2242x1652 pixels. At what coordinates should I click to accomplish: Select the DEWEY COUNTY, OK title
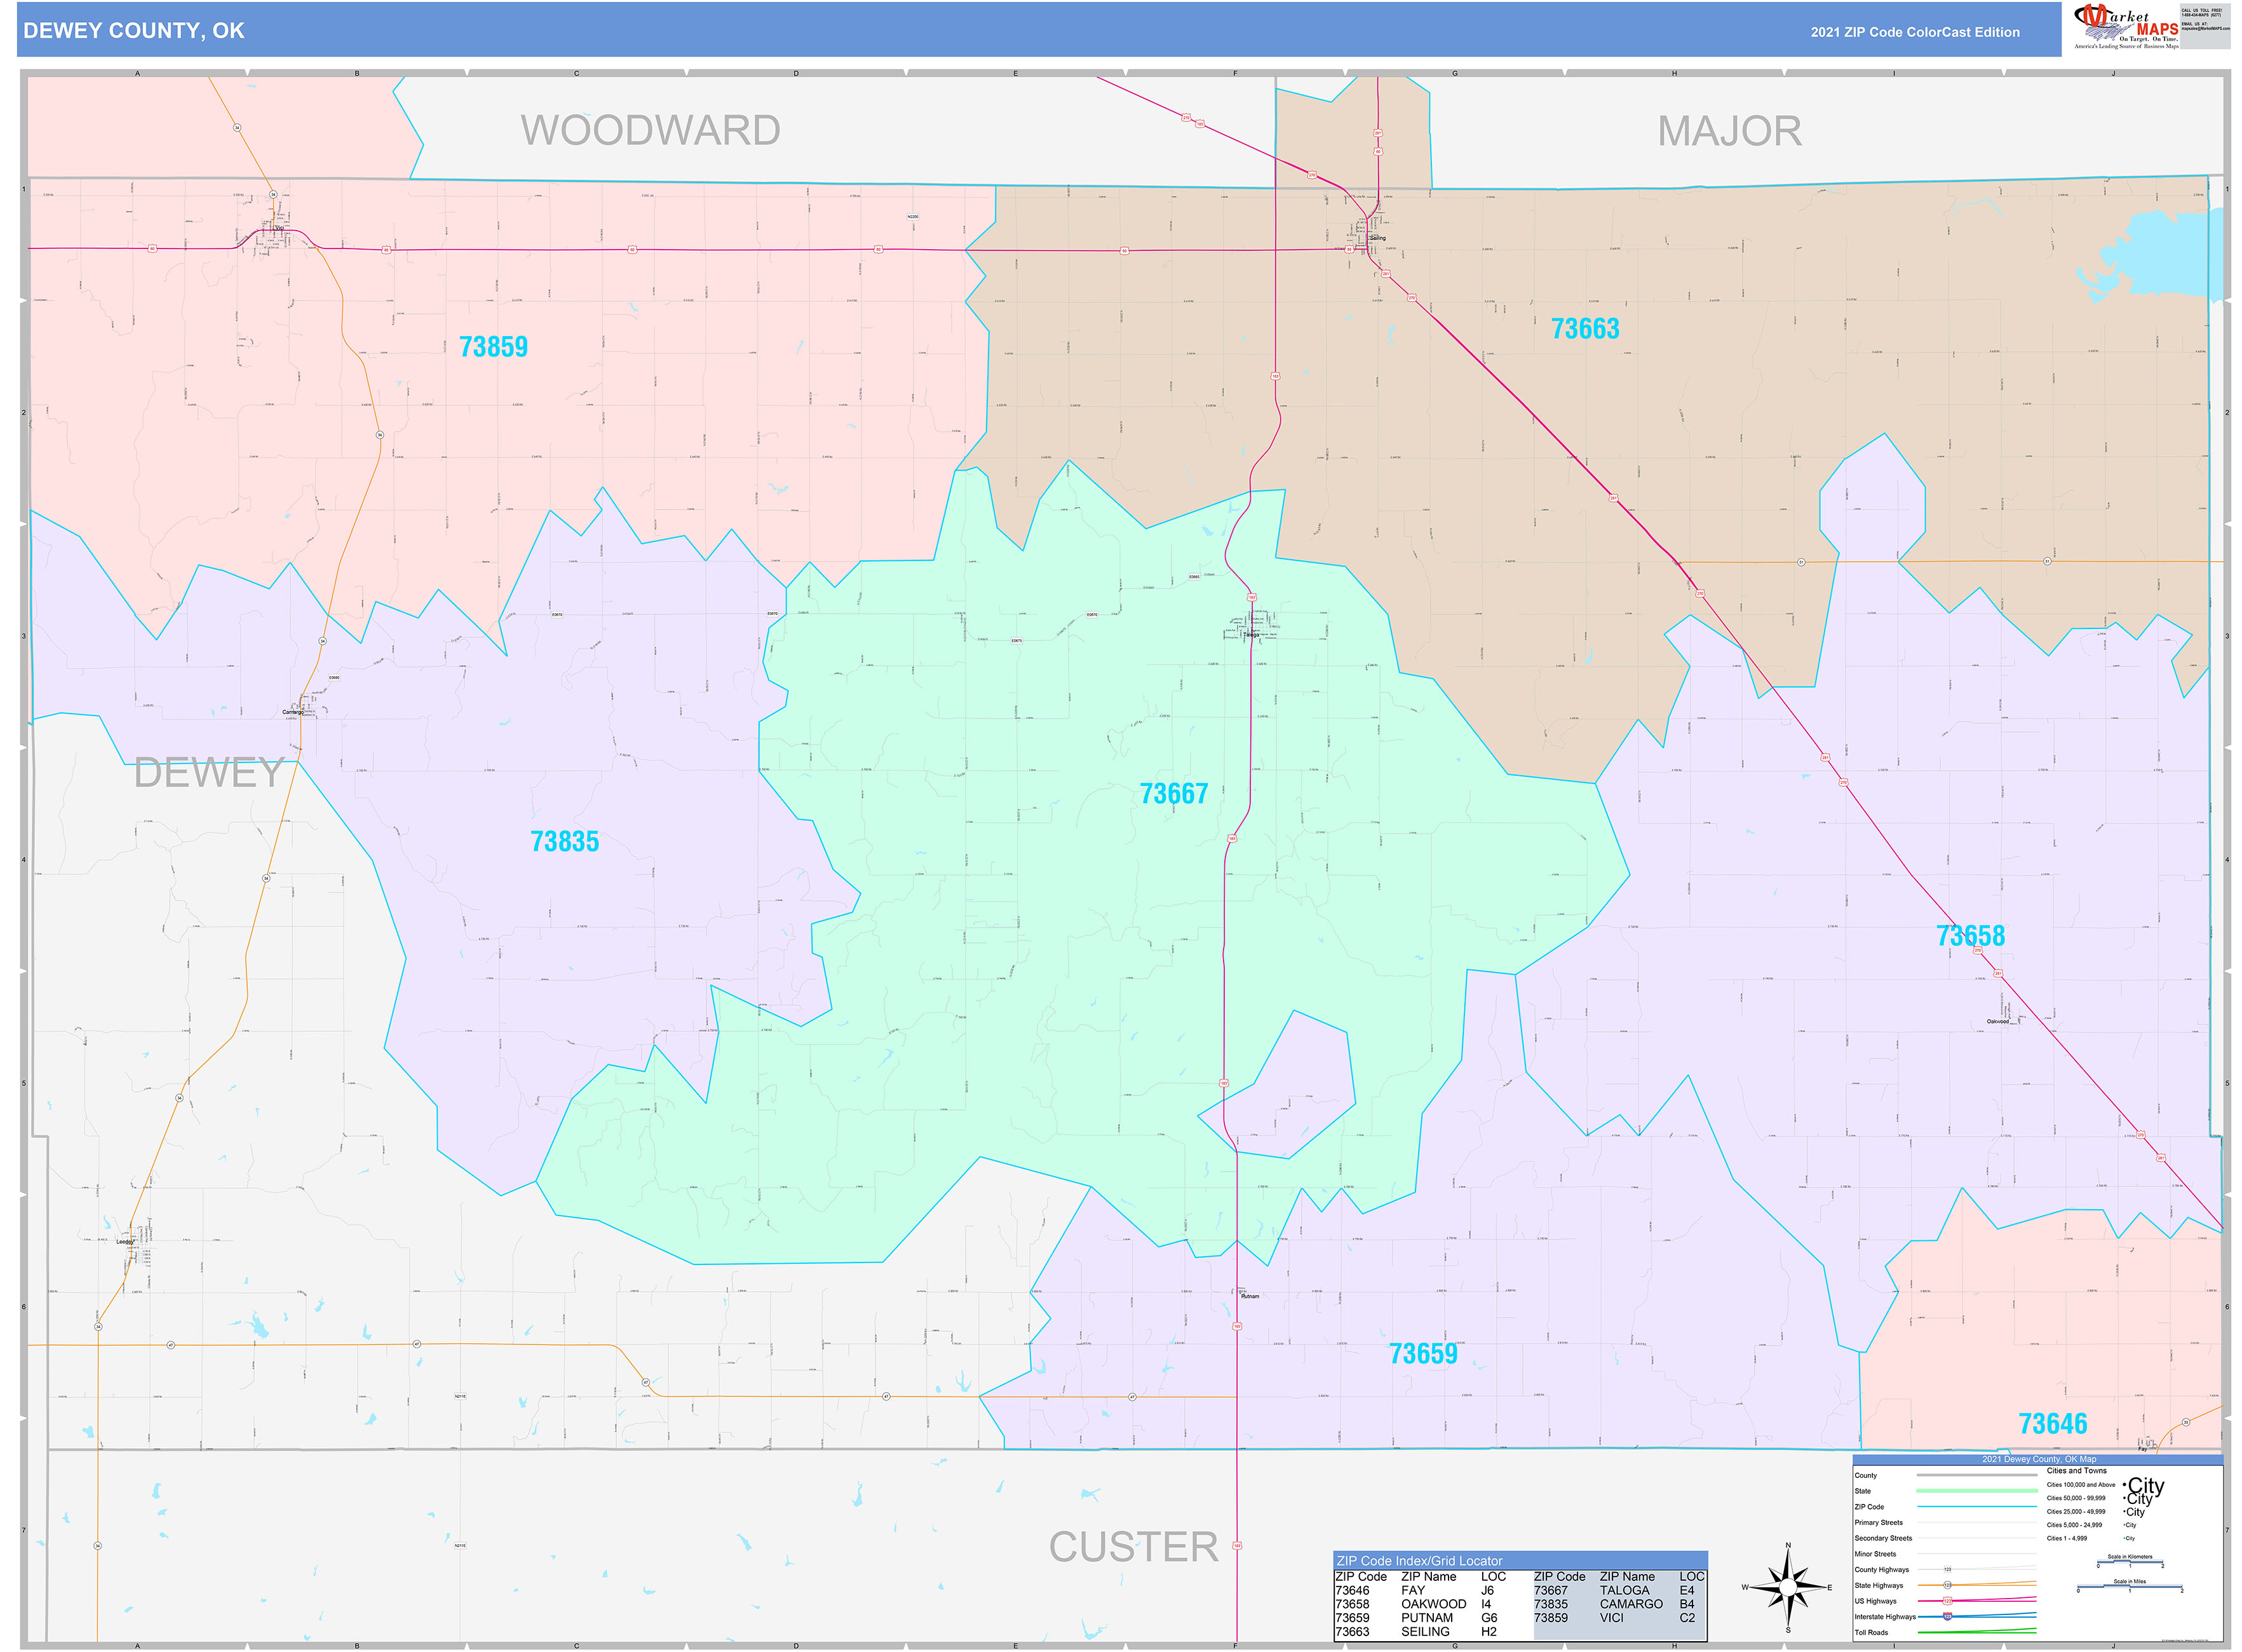[135, 31]
